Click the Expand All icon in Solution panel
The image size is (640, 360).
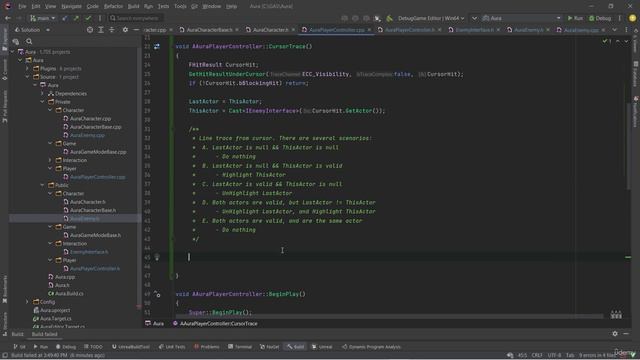[101, 30]
